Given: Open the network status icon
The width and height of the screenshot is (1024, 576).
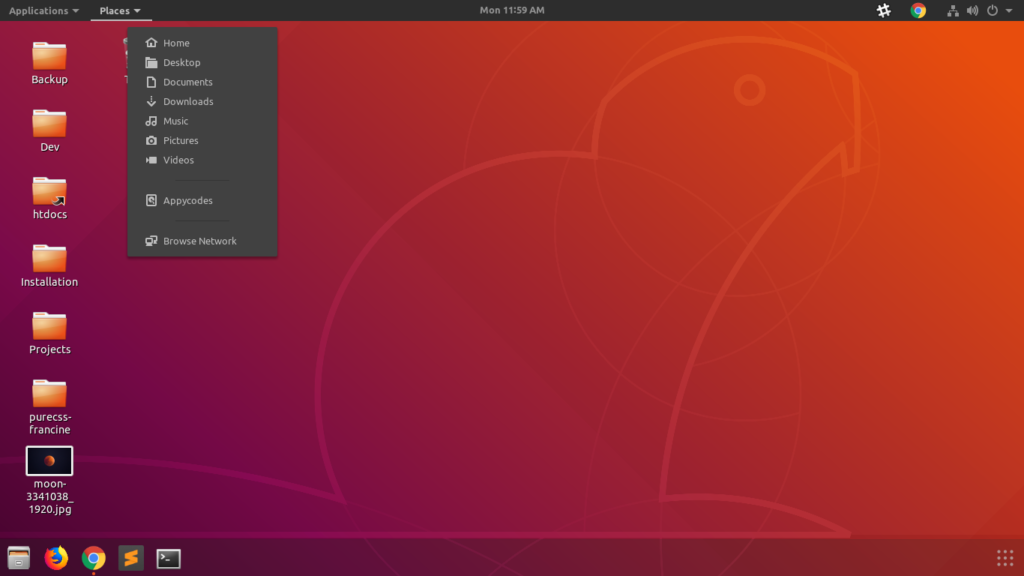Looking at the screenshot, I should pyautogui.click(x=953, y=10).
